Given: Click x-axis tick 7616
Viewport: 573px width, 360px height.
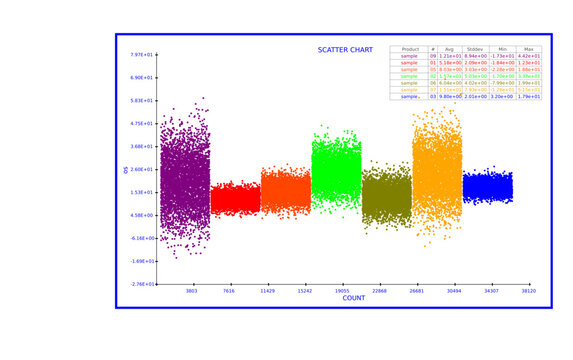Looking at the screenshot, I should click(229, 291).
